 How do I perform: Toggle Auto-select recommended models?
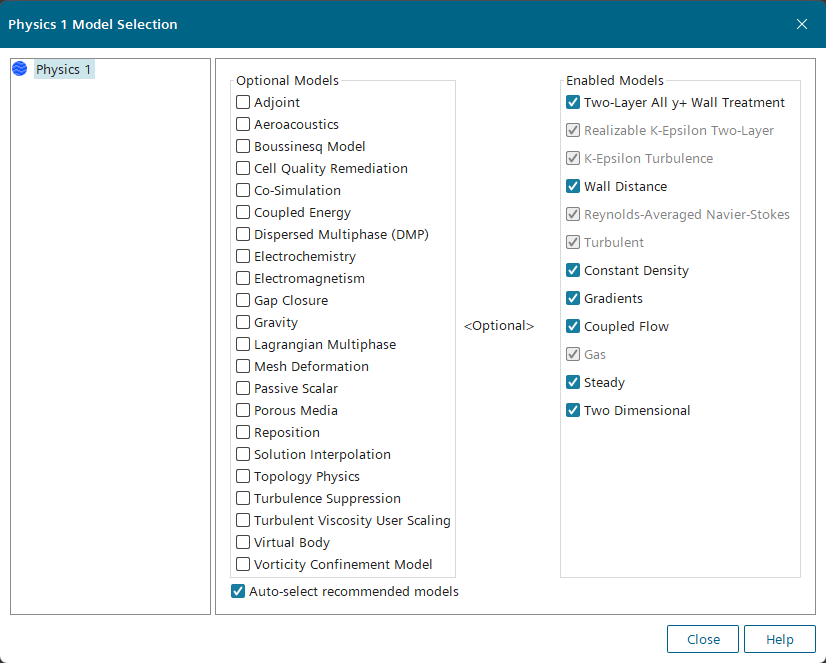[238, 591]
